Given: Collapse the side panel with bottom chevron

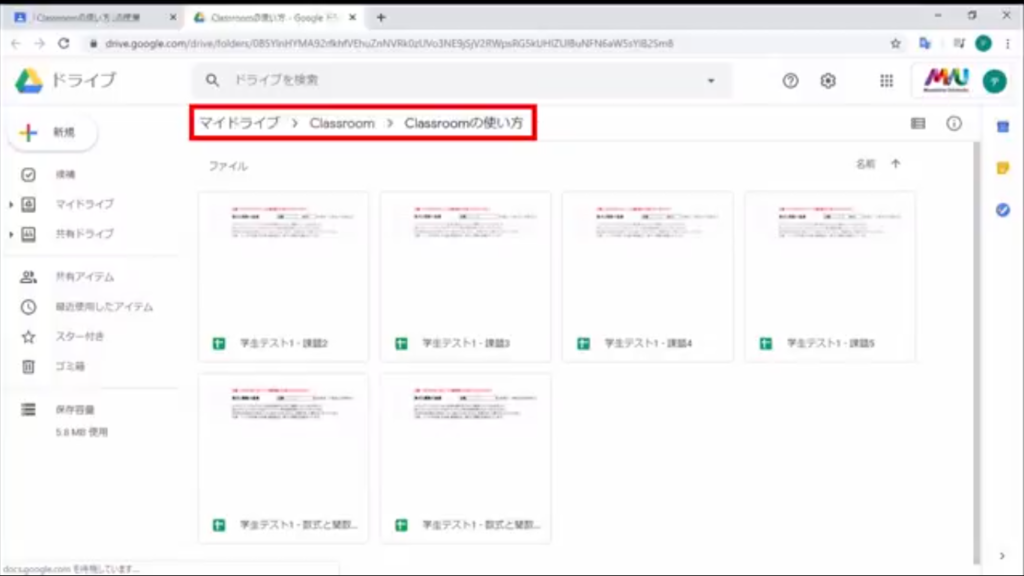Looking at the screenshot, I should (1002, 556).
